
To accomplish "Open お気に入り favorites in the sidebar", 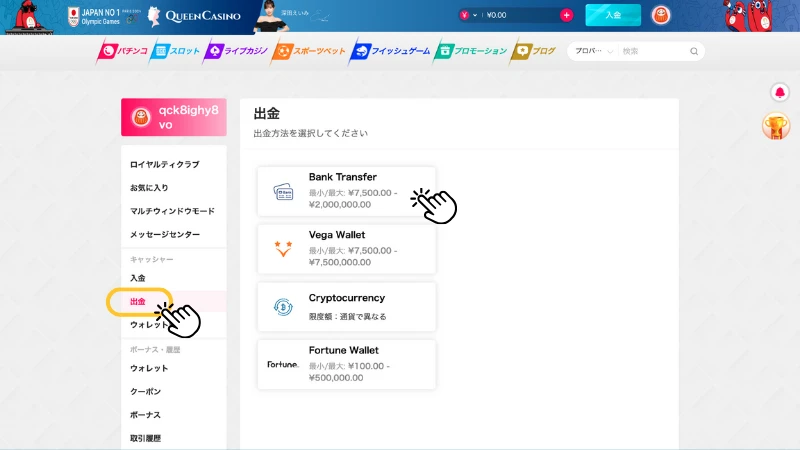I will coord(149,188).
